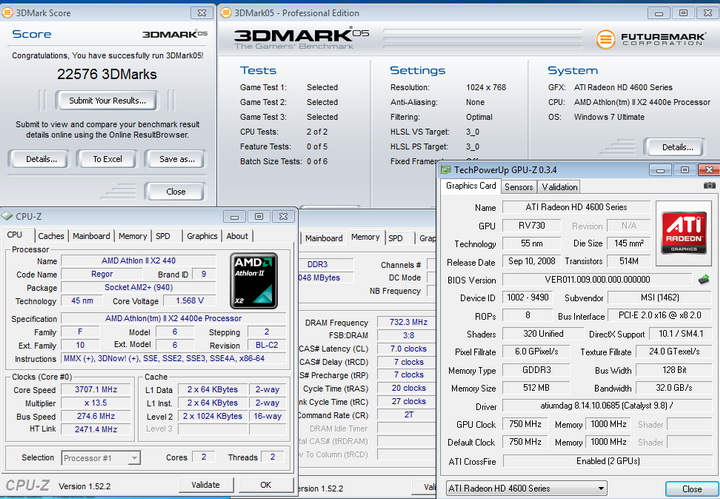Select the CPU tab in CPU-Z
Viewport: 720px width, 499px height.
point(15,235)
